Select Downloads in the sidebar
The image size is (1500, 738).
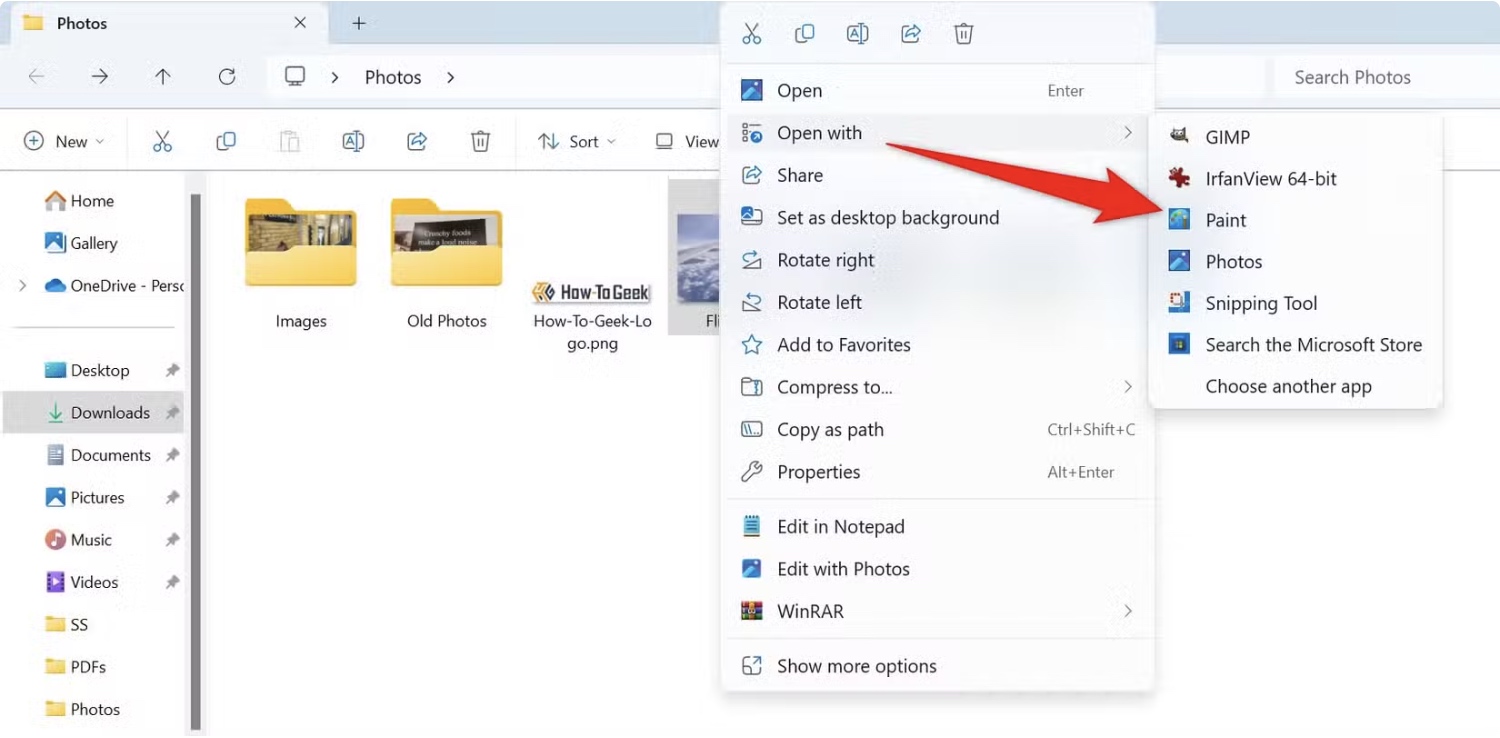pyautogui.click(x=94, y=412)
